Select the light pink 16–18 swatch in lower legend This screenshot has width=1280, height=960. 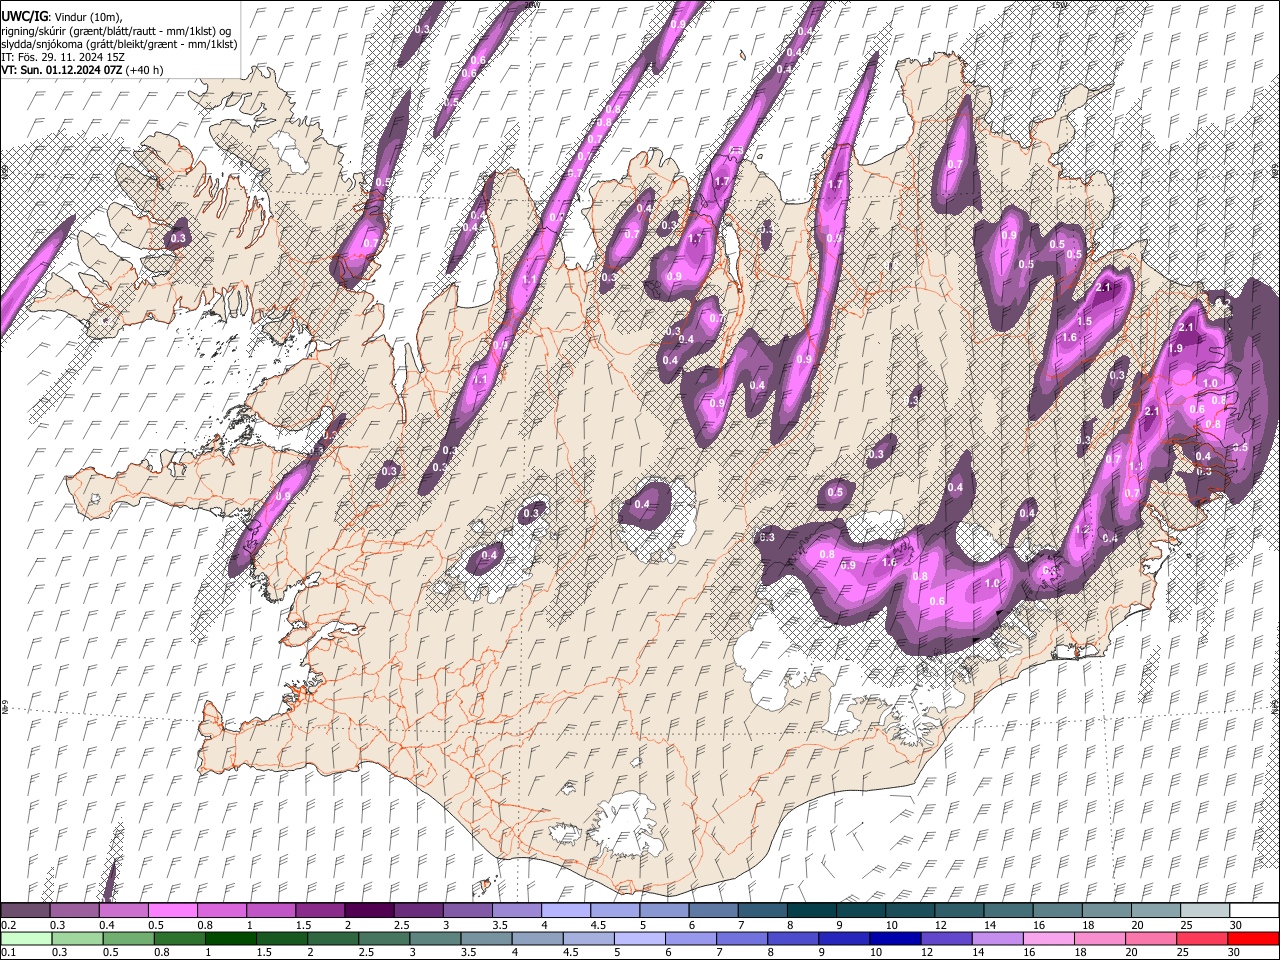click(x=1048, y=938)
